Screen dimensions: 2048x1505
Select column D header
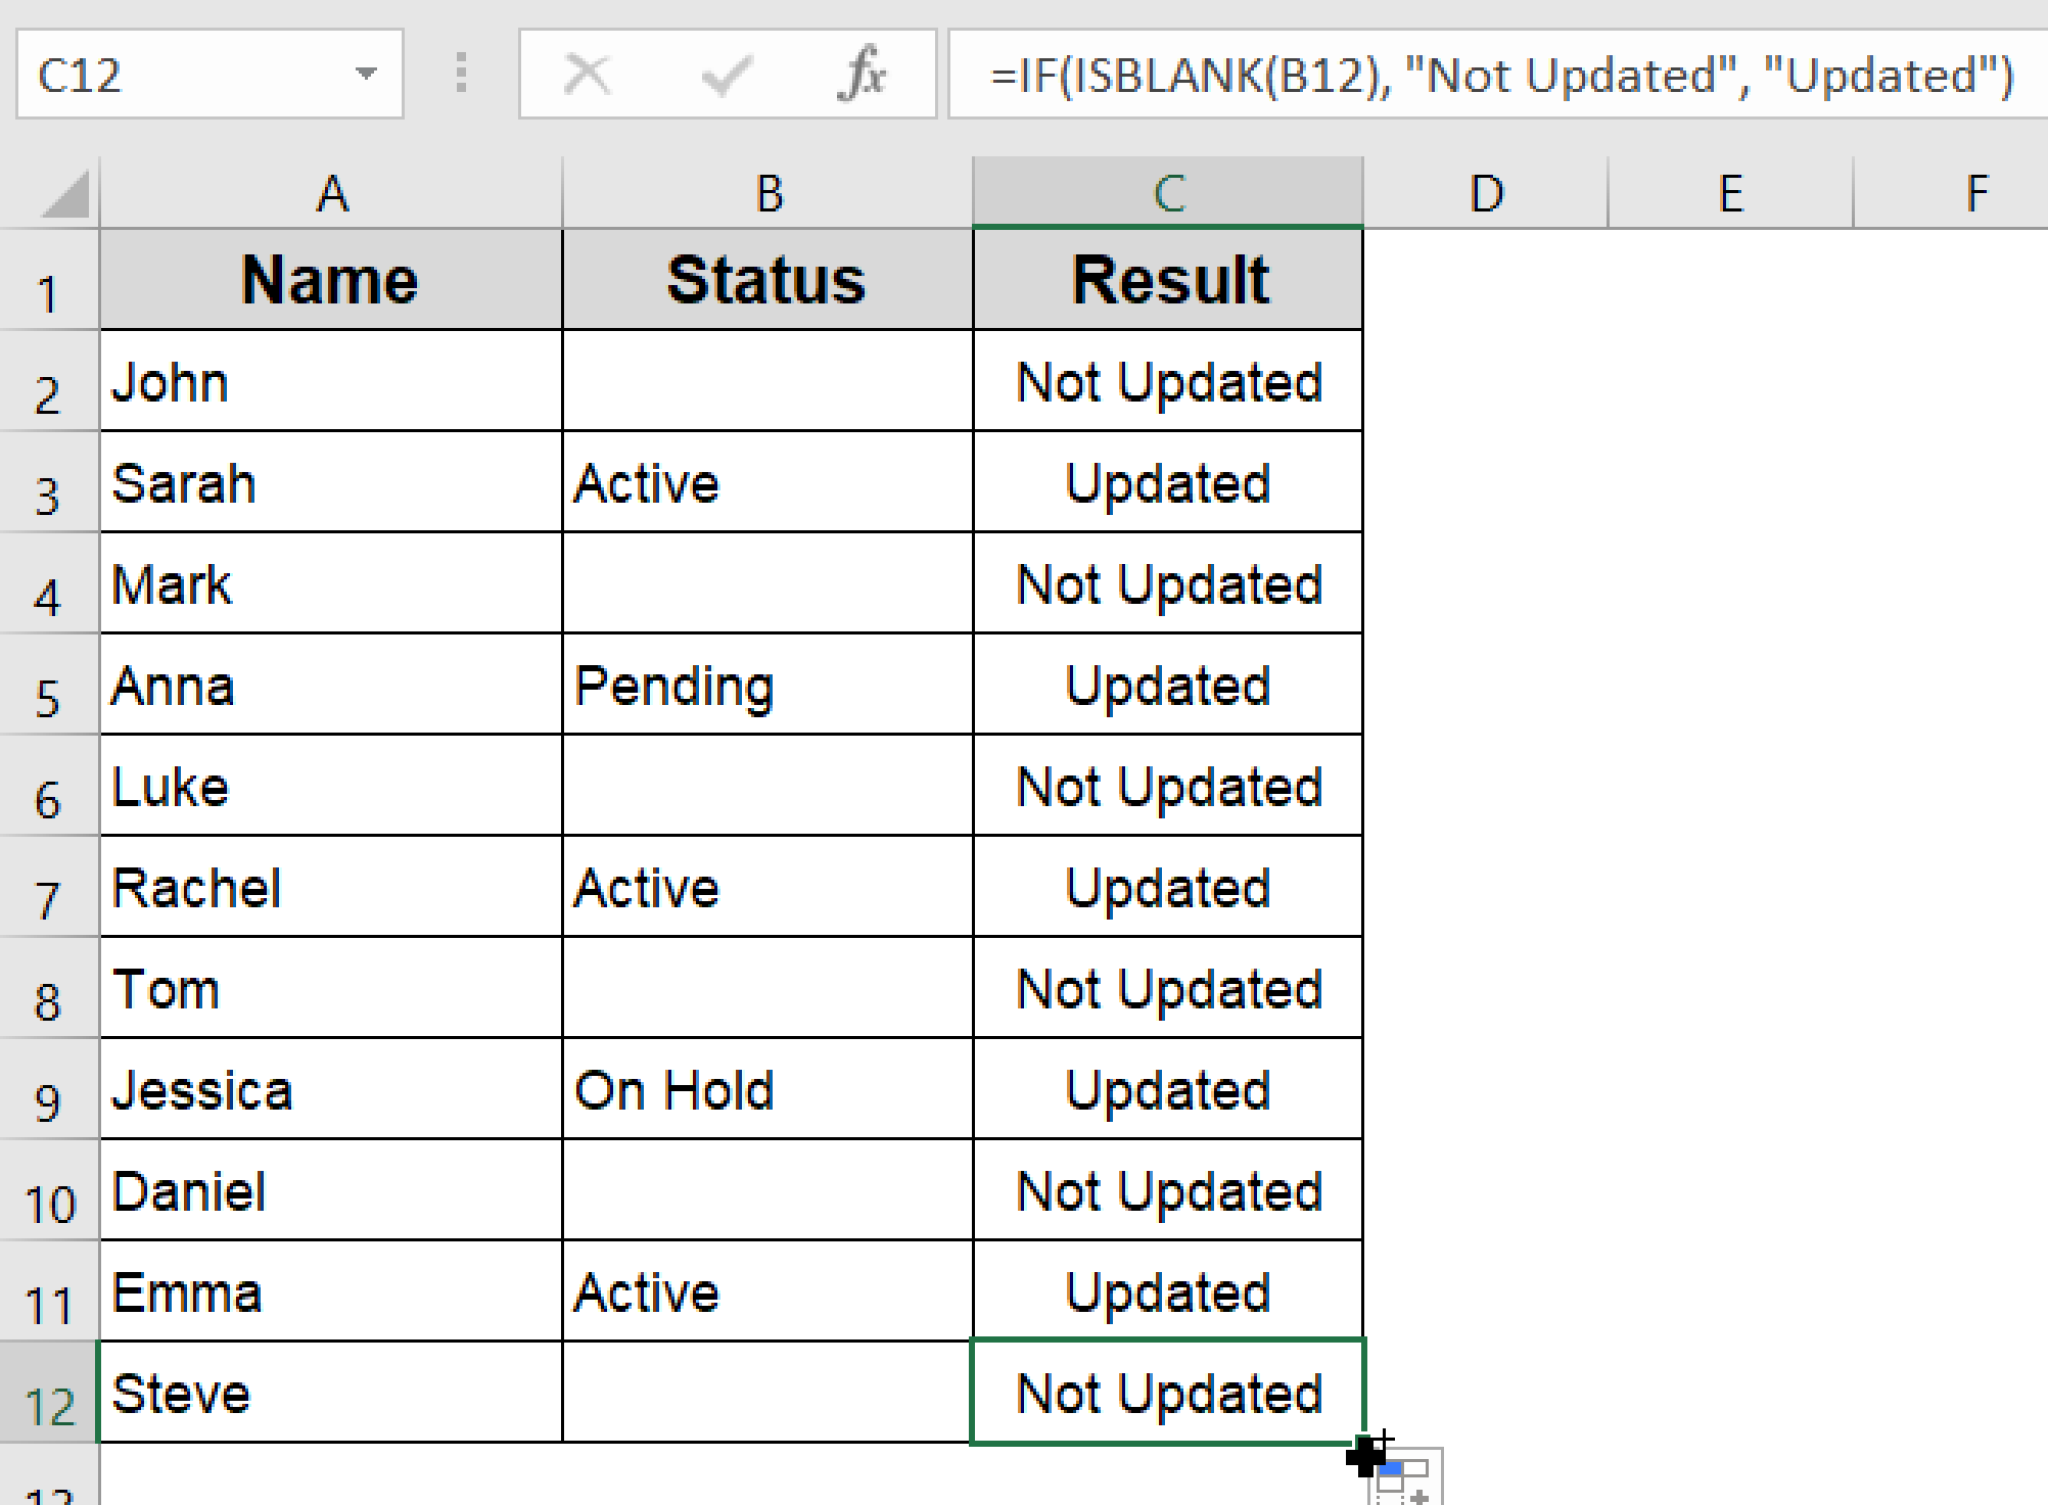[x=1484, y=192]
